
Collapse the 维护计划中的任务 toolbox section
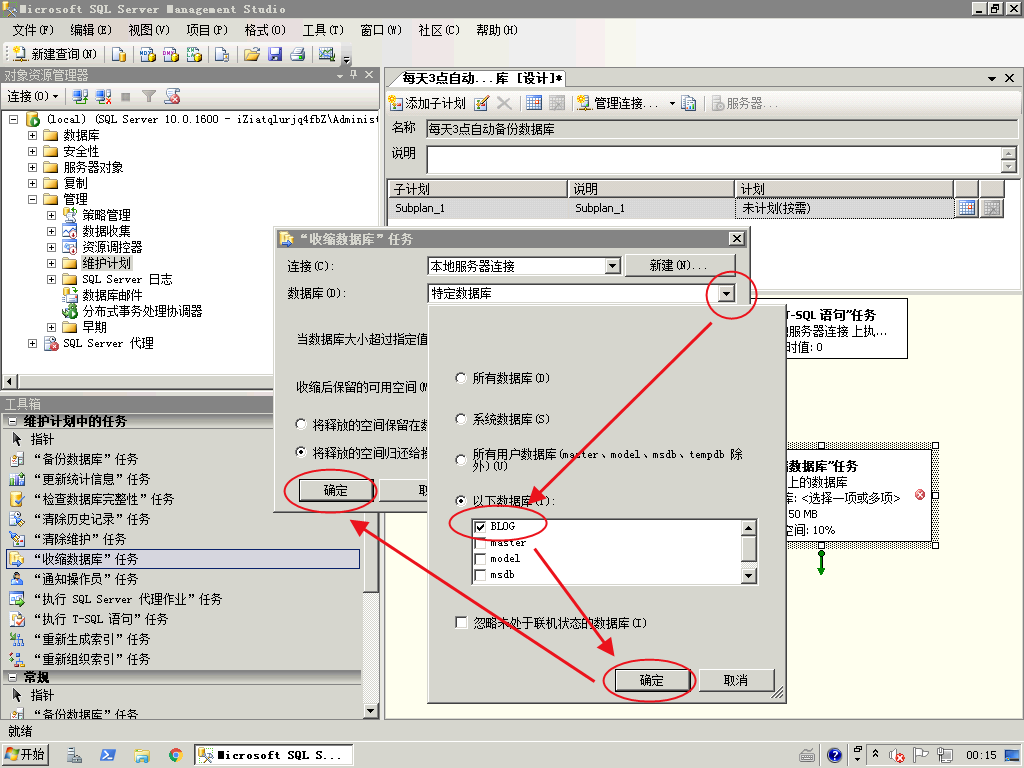point(12,422)
